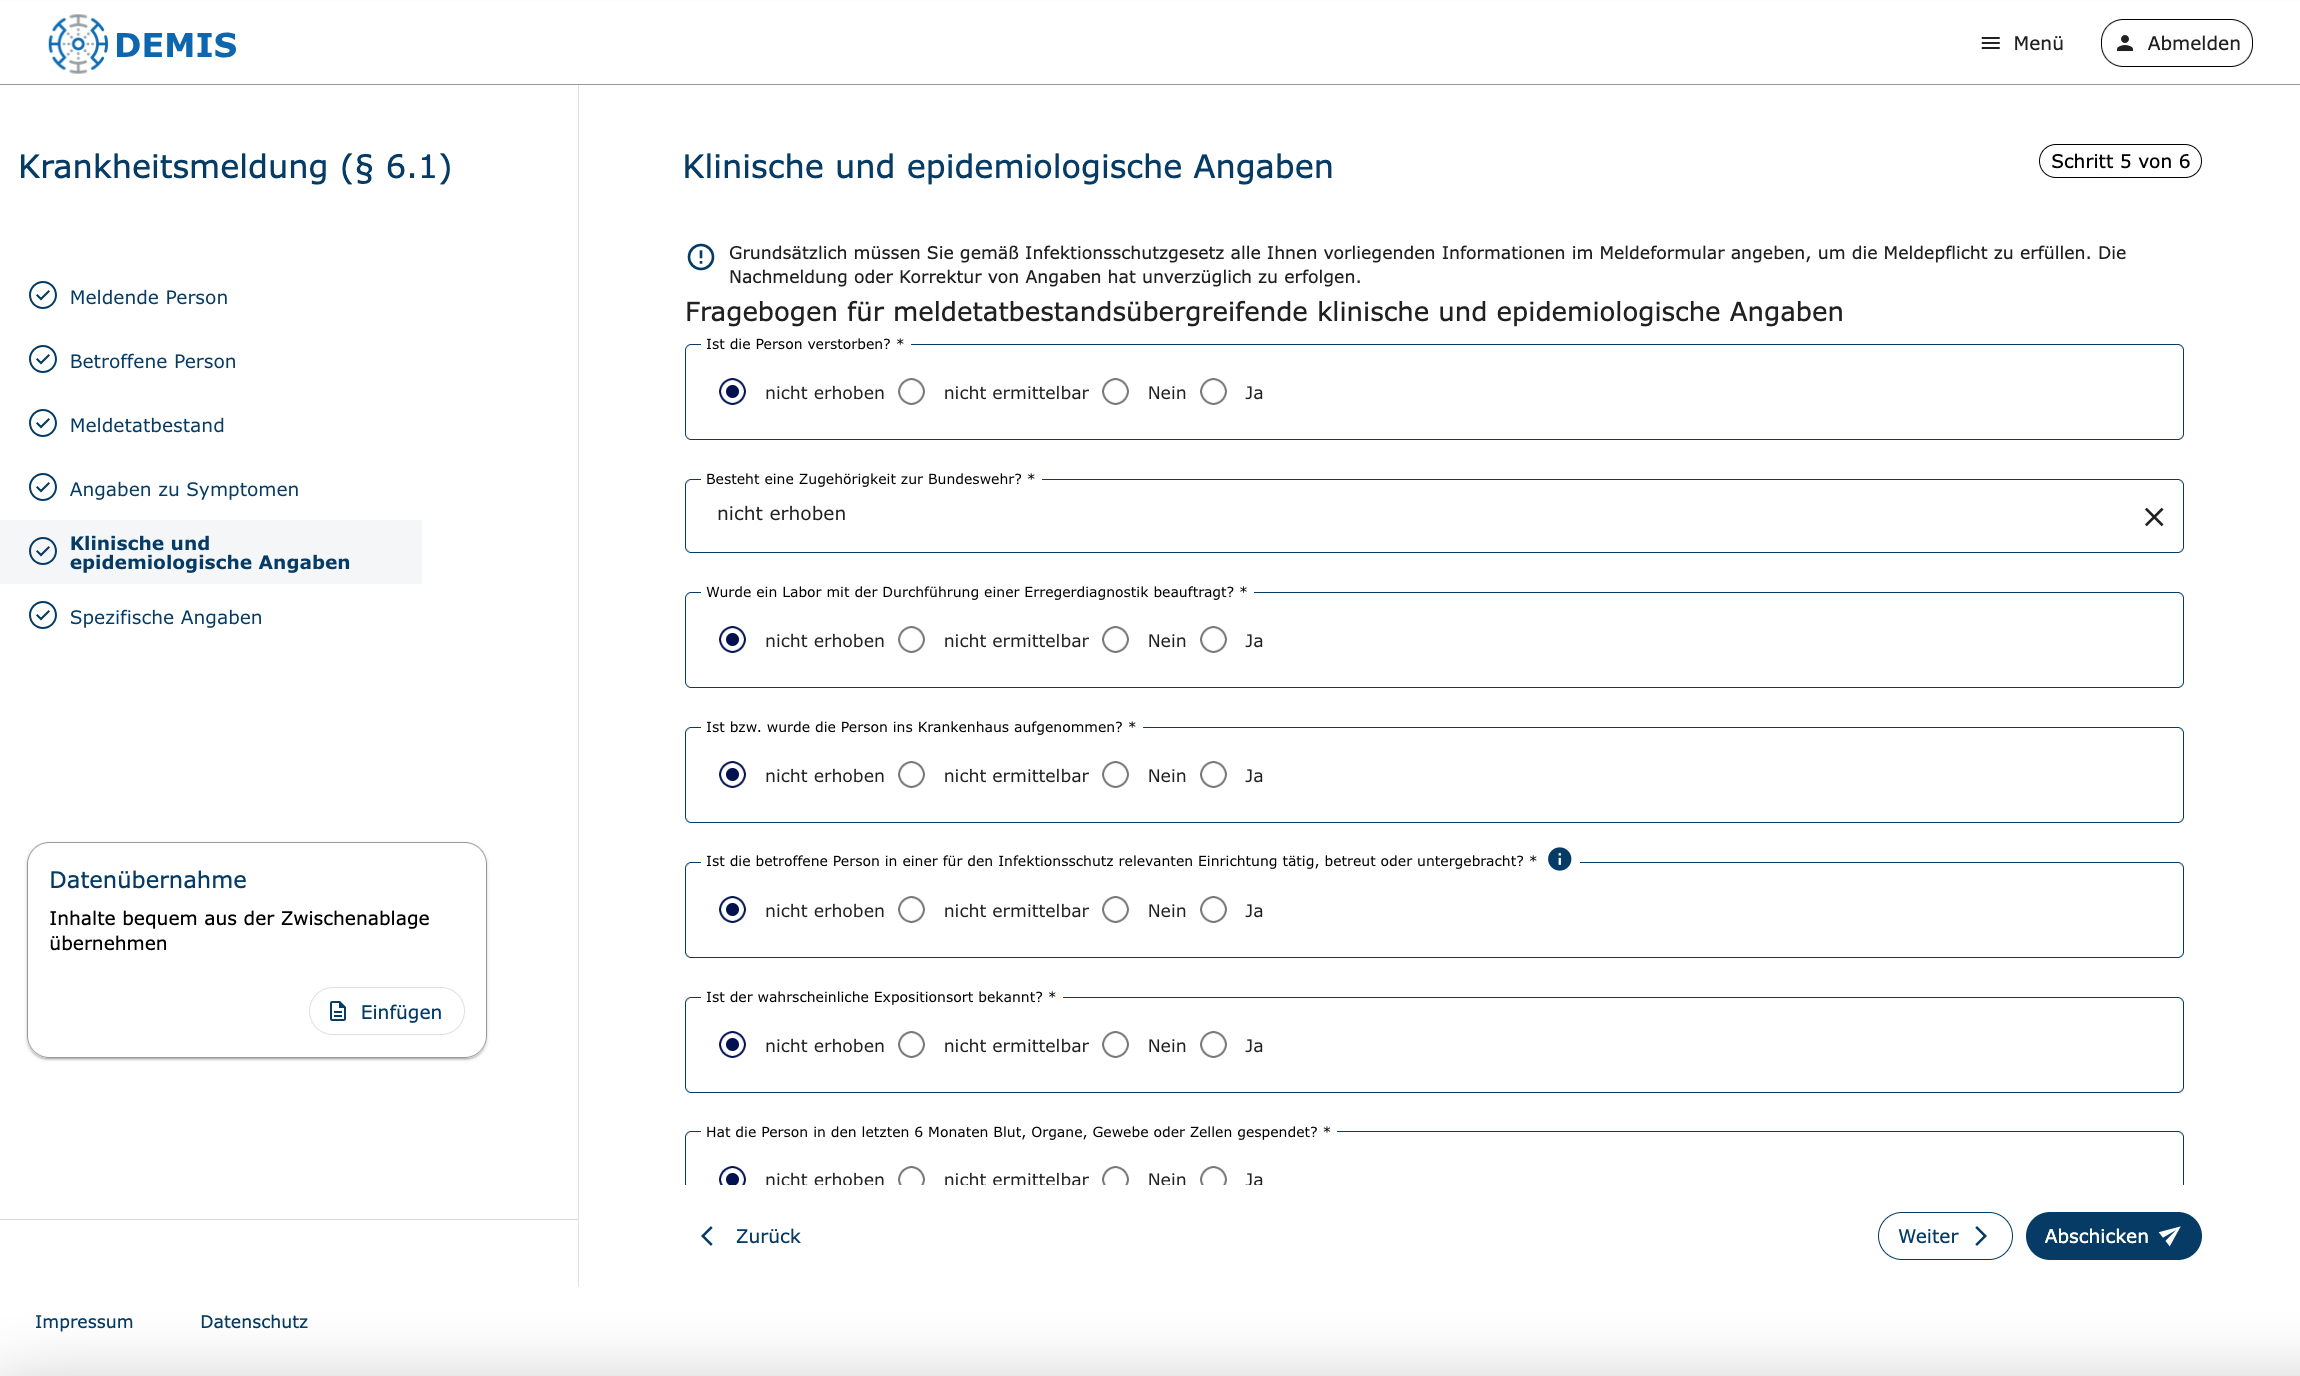Click Einfügen to paste clipboard data
This screenshot has width=2300, height=1376.
386,1012
